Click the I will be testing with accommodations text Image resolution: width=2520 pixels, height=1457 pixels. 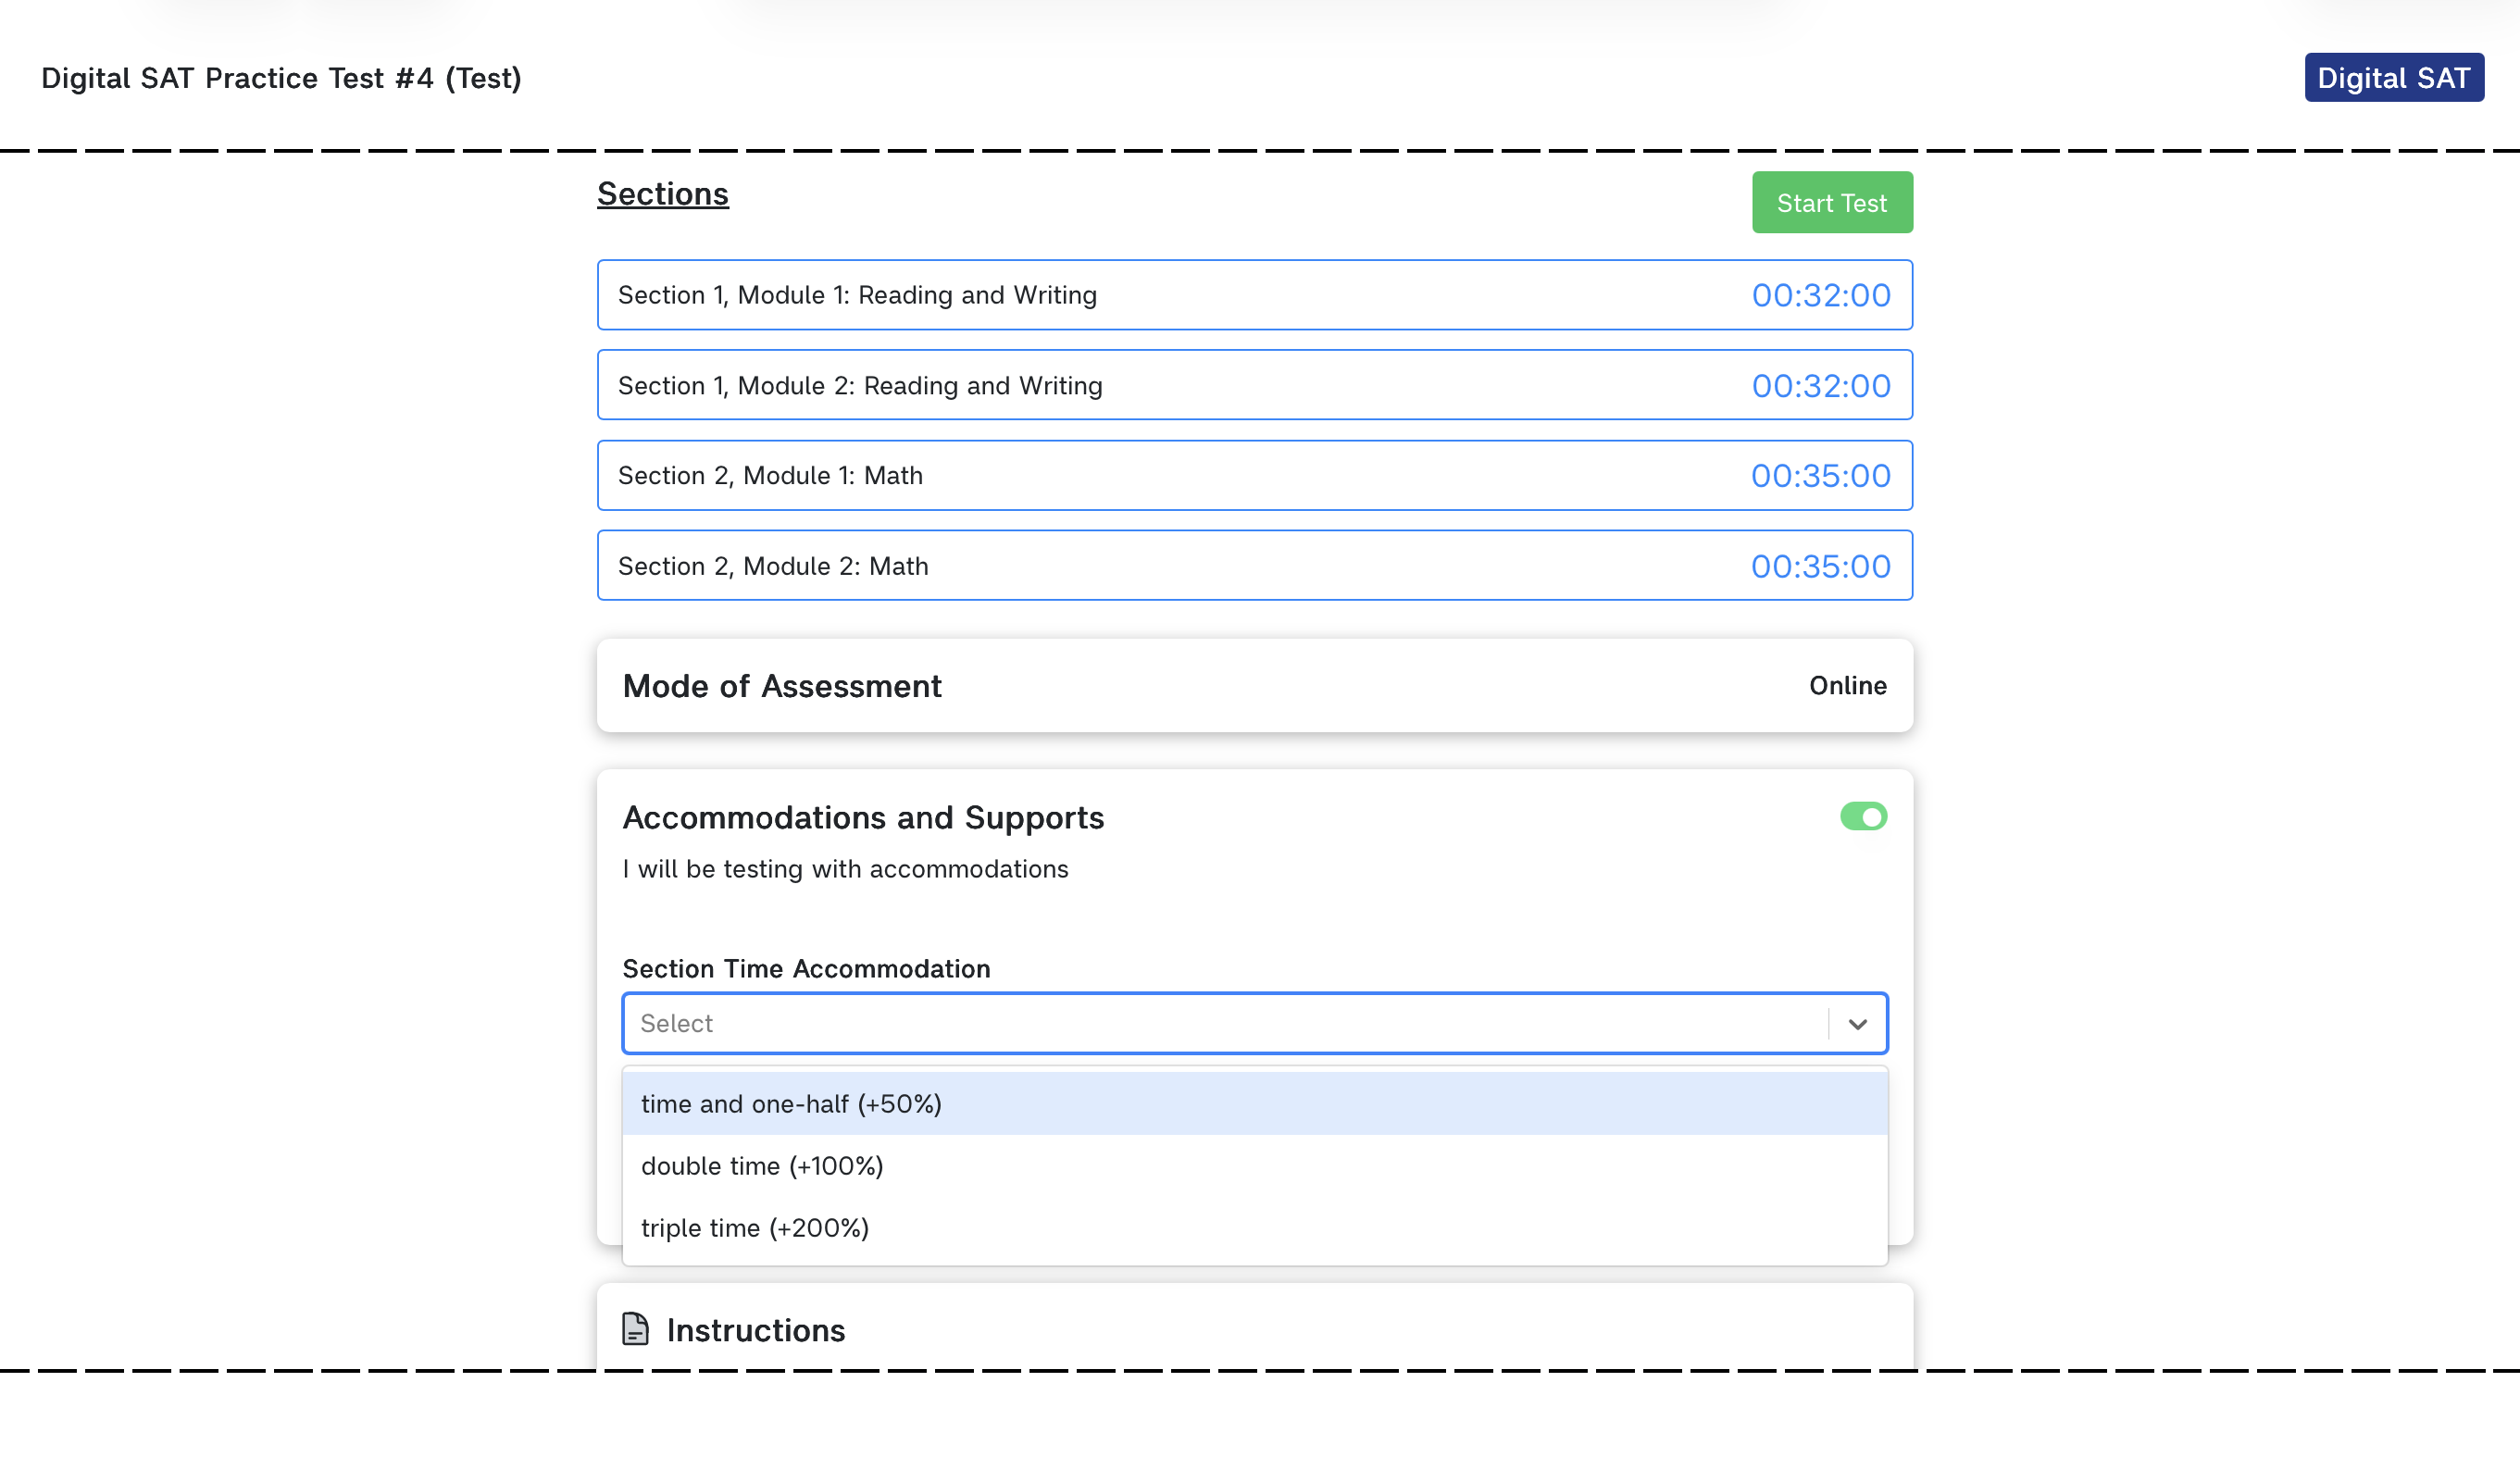click(x=845, y=869)
